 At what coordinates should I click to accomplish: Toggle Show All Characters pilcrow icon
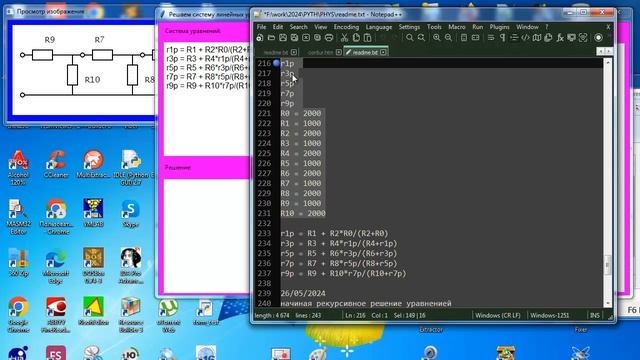tap(502, 38)
